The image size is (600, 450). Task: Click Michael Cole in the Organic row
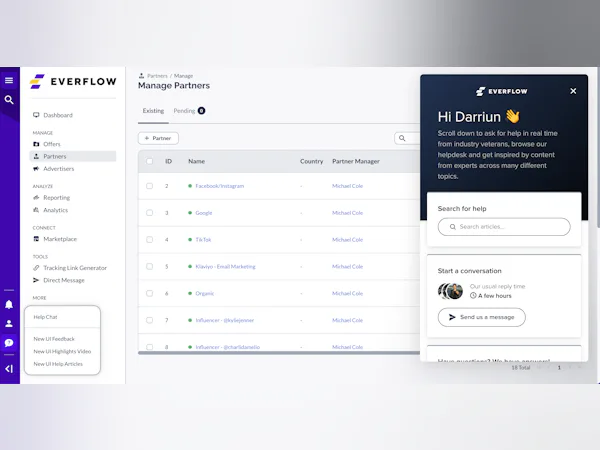[347, 293]
